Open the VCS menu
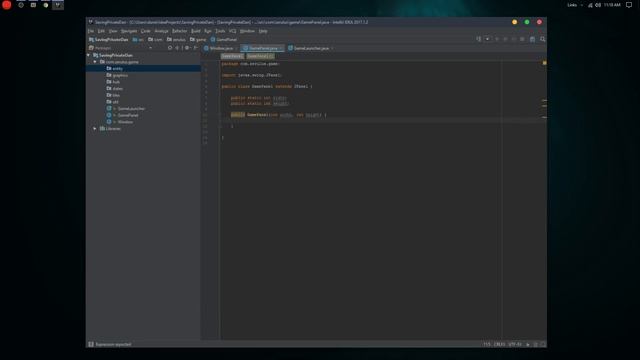Screen dimensions: 640x360 [x=233, y=31]
